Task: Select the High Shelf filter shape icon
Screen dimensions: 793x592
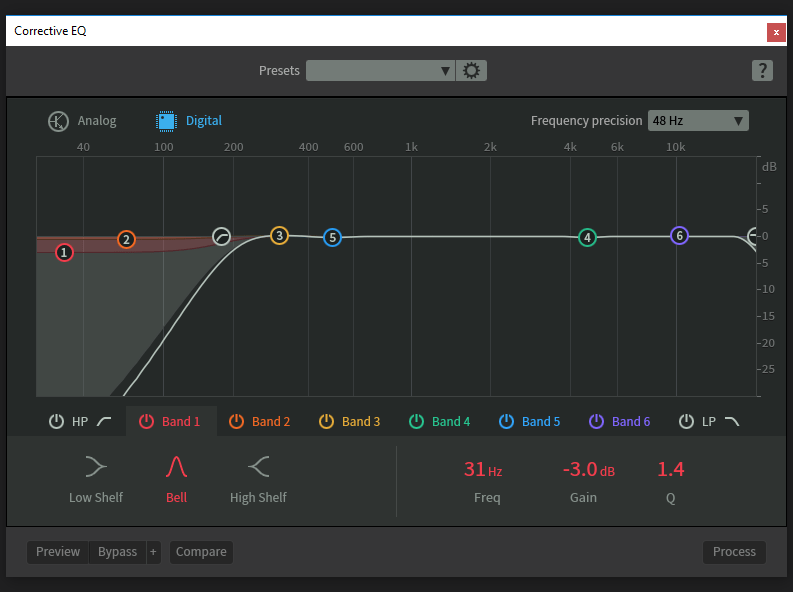Action: point(258,466)
